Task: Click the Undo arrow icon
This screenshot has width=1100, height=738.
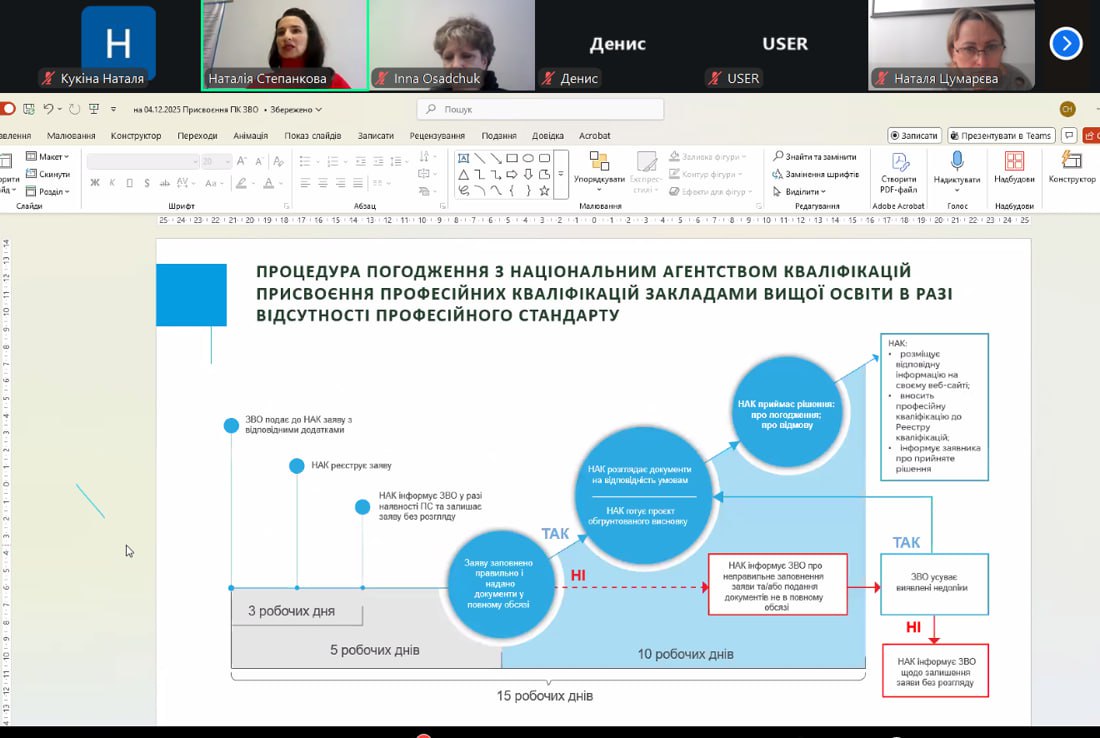Action: (x=48, y=109)
